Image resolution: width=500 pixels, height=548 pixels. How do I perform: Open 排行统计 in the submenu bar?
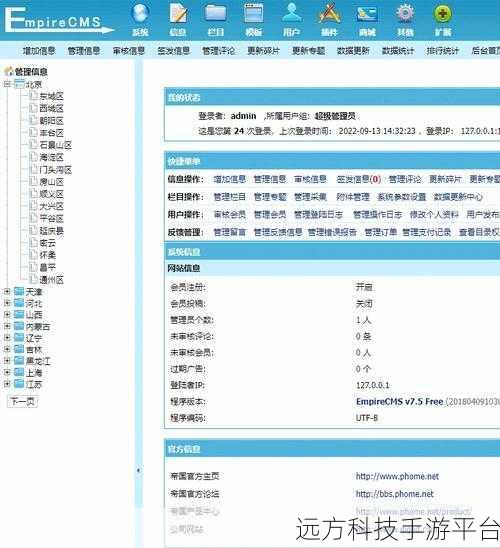[442, 51]
